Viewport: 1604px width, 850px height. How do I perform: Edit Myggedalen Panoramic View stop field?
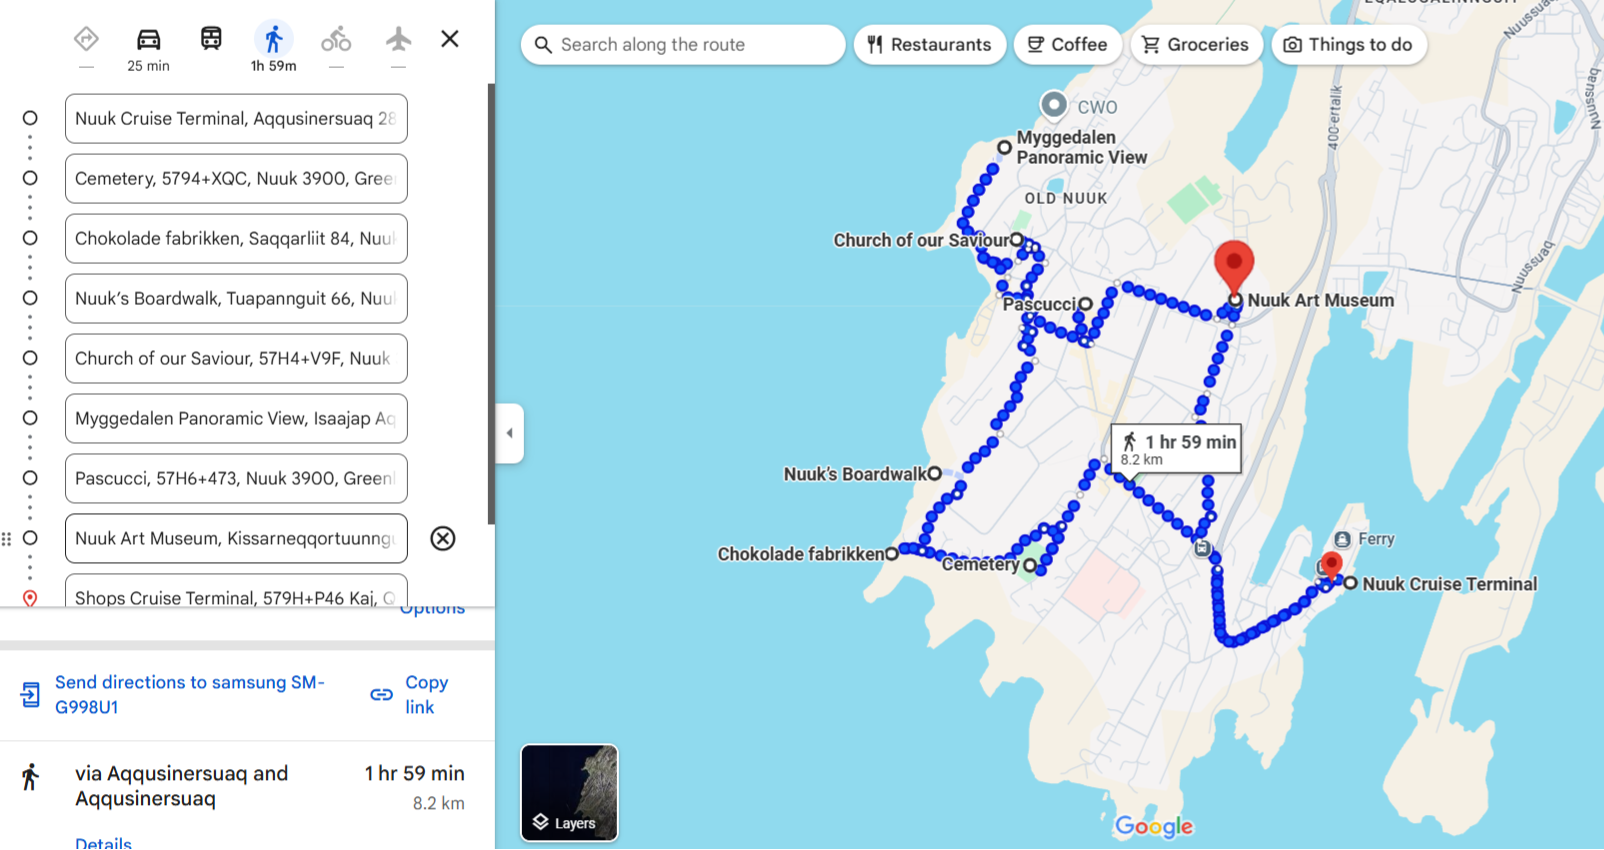(236, 419)
